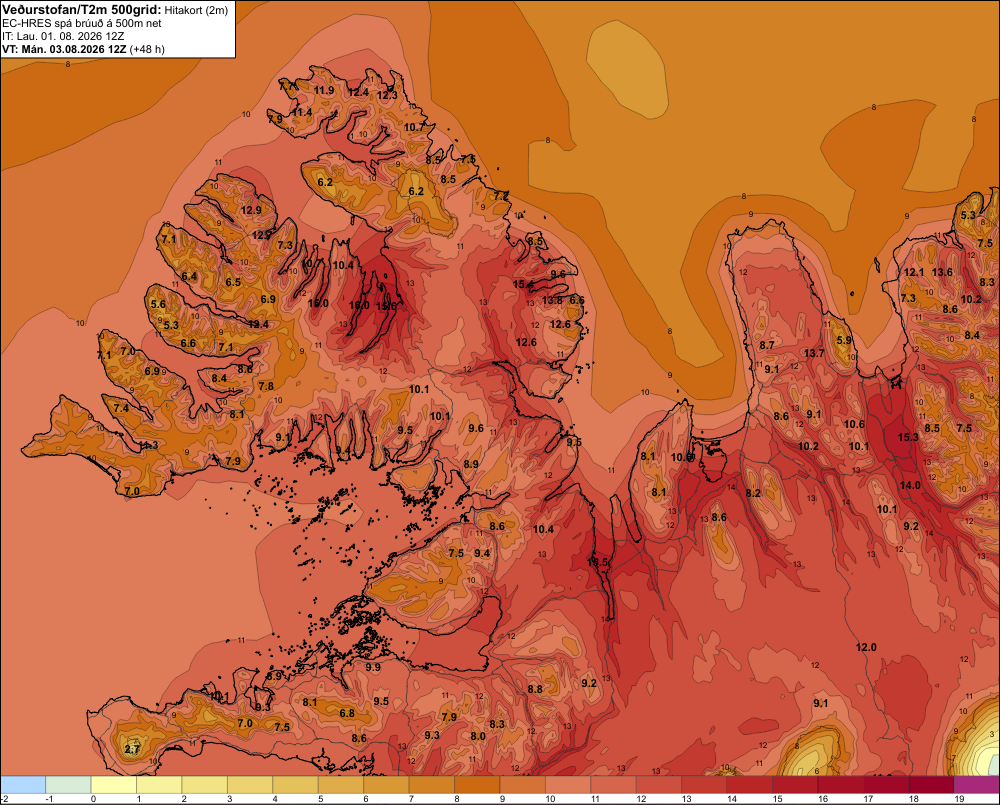
Task: Select the VT valid time line
Action: (83, 49)
